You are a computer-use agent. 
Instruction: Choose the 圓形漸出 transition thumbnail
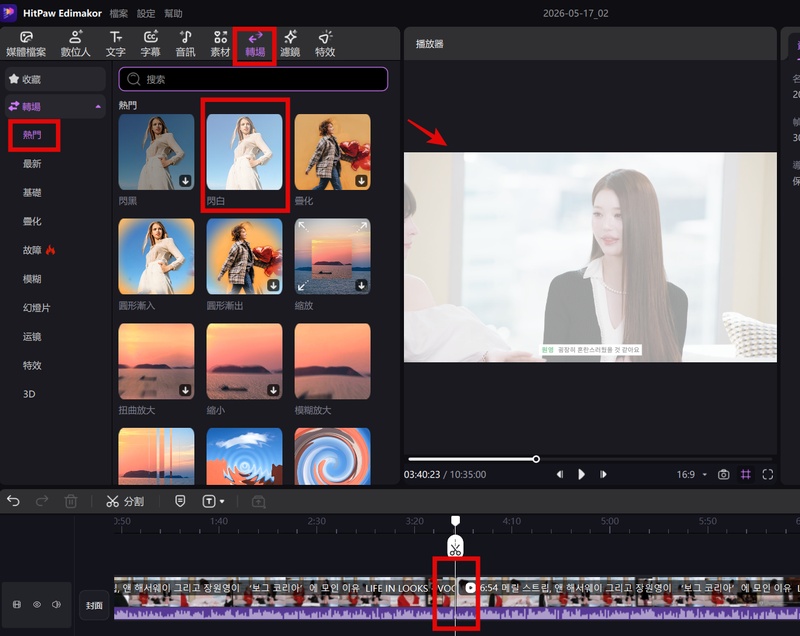click(x=244, y=257)
